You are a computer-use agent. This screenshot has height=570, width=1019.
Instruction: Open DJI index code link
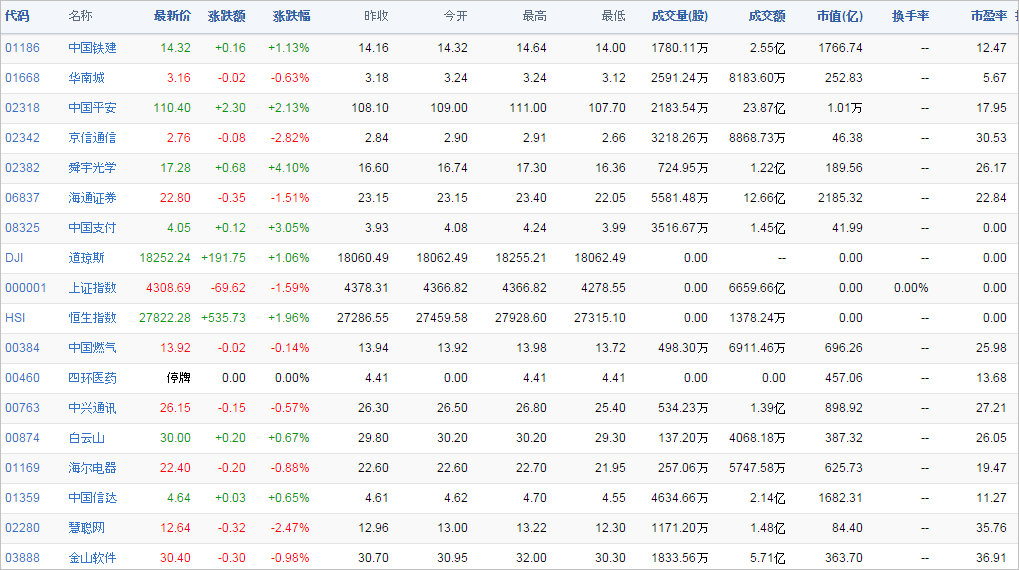click(x=14, y=258)
